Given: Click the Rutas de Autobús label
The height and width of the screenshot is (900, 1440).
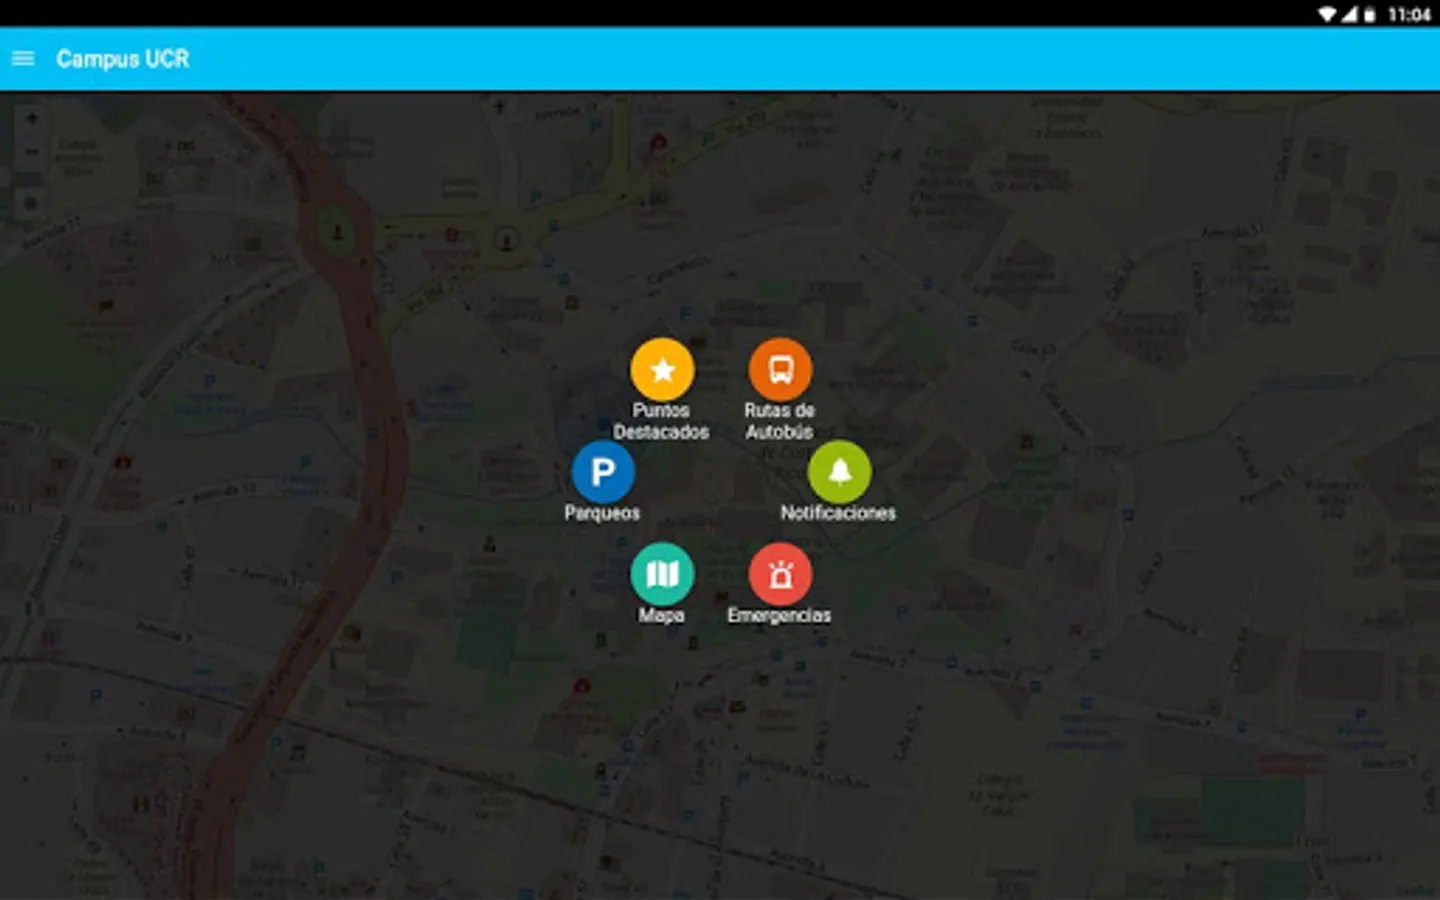Looking at the screenshot, I should point(780,421).
